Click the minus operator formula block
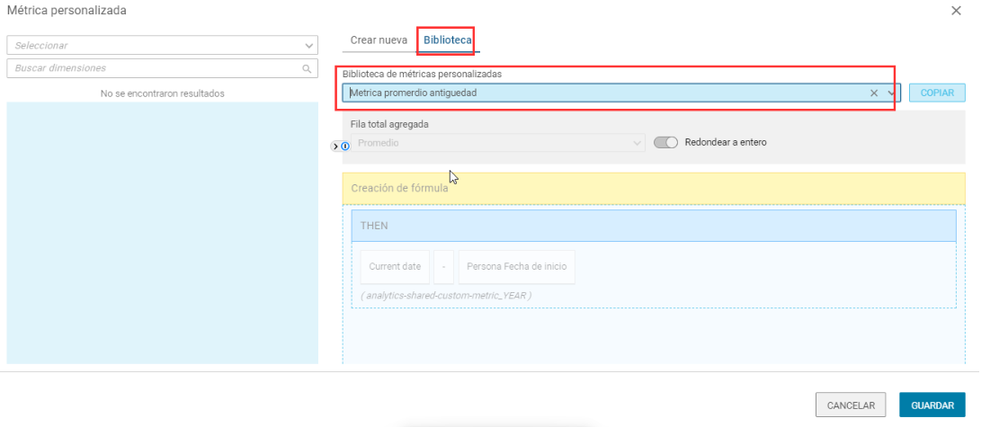 443,266
